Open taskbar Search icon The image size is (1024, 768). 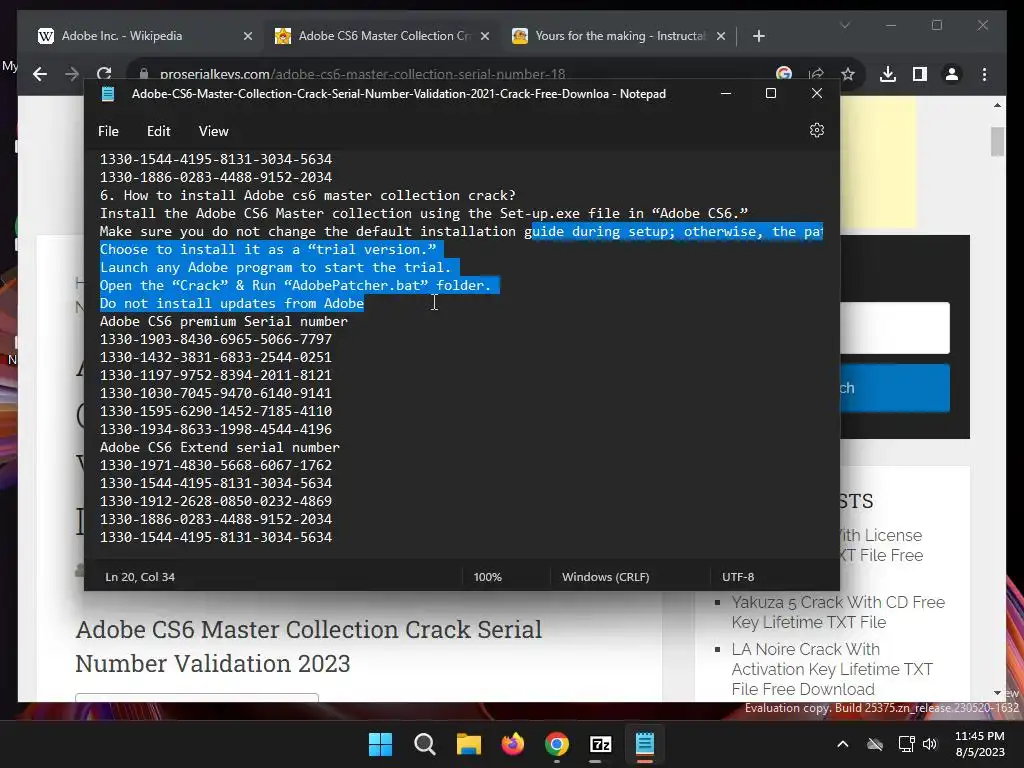[x=424, y=744]
